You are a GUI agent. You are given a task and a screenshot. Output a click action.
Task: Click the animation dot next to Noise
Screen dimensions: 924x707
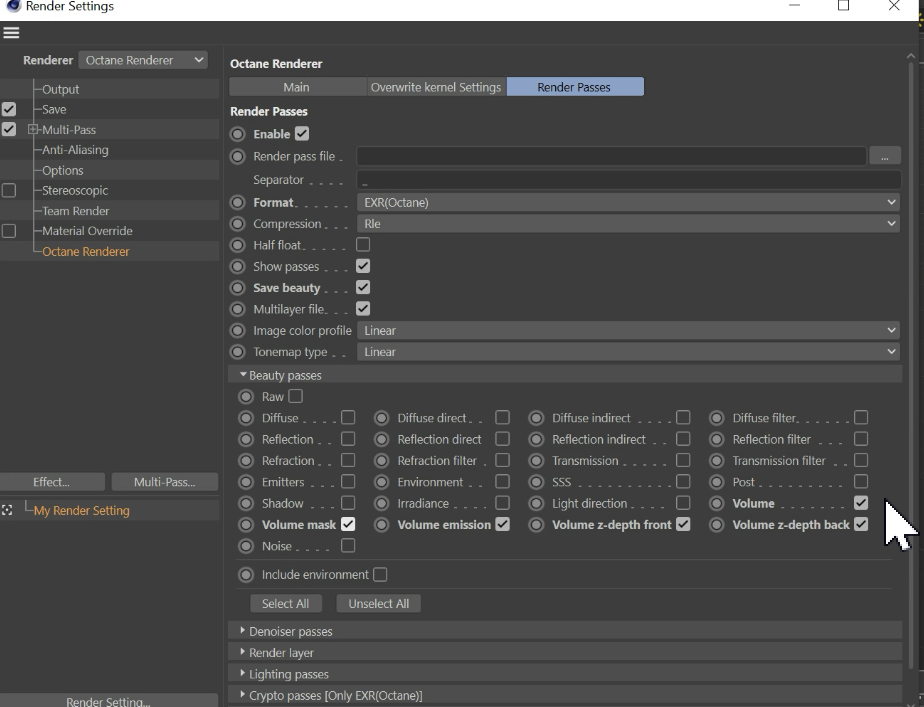[246, 546]
